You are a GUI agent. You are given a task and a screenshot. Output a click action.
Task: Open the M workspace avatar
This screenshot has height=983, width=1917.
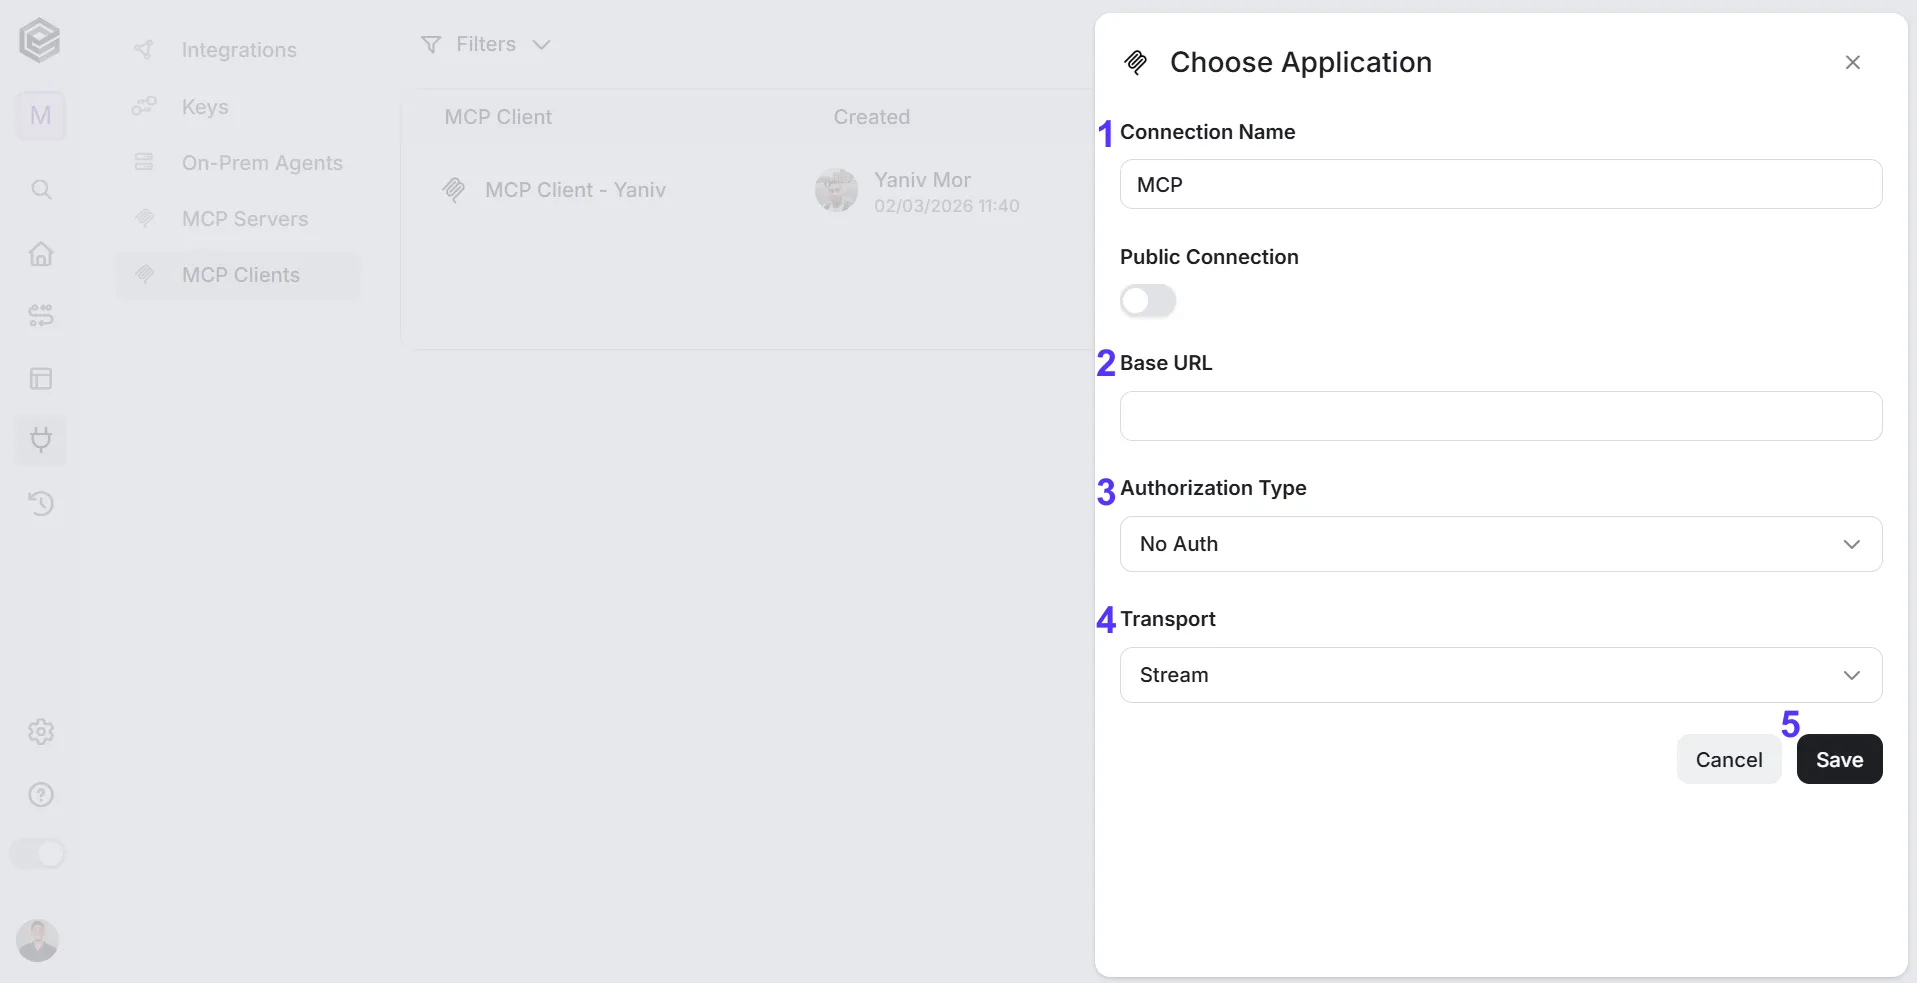[x=41, y=116]
